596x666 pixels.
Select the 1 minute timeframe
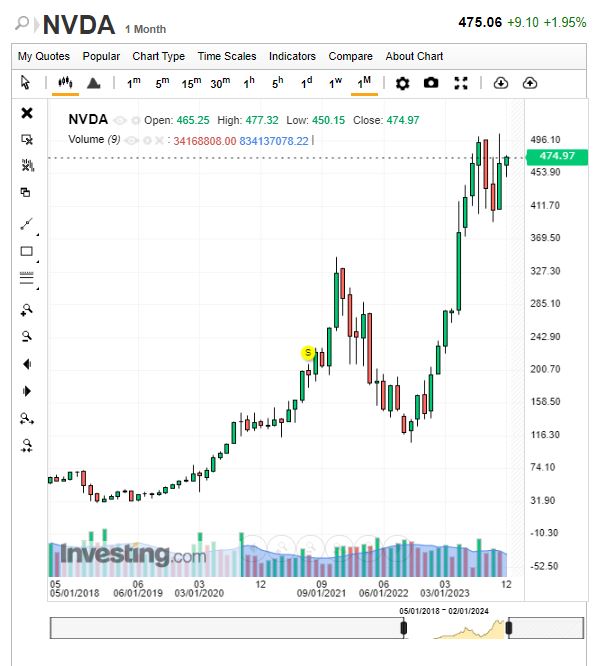tap(133, 82)
